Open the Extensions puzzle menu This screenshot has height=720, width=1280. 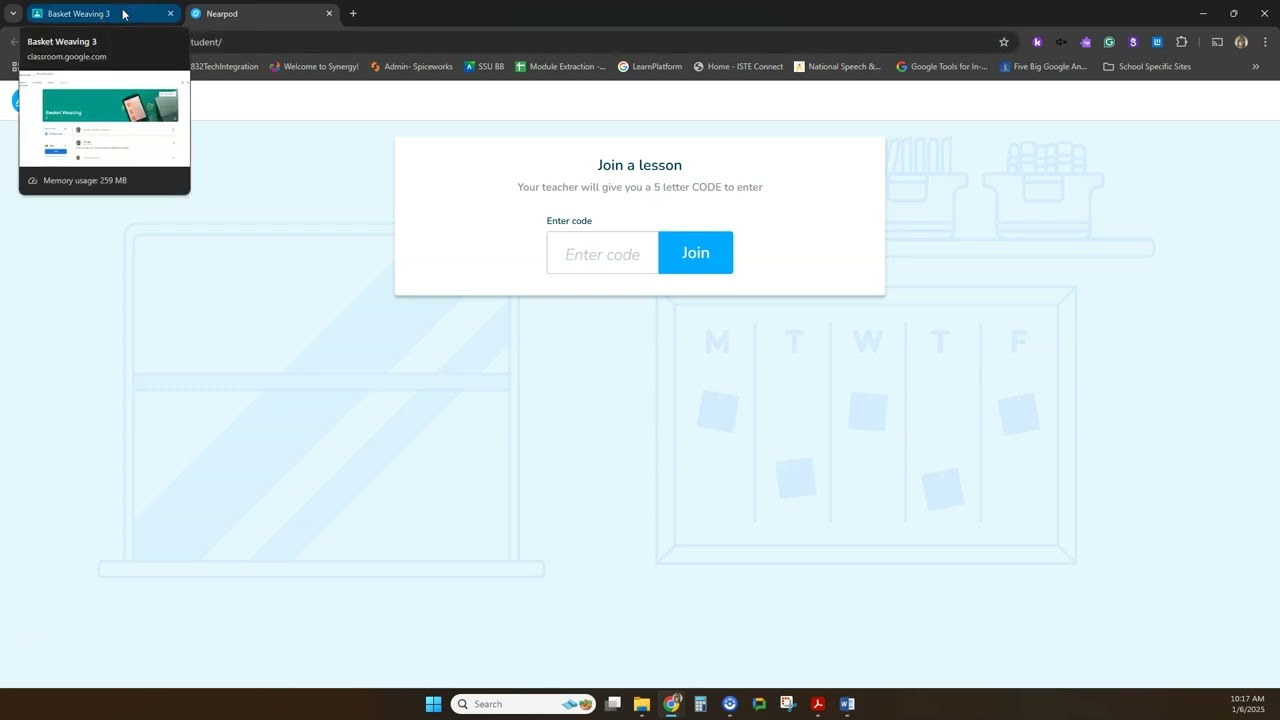1181,42
